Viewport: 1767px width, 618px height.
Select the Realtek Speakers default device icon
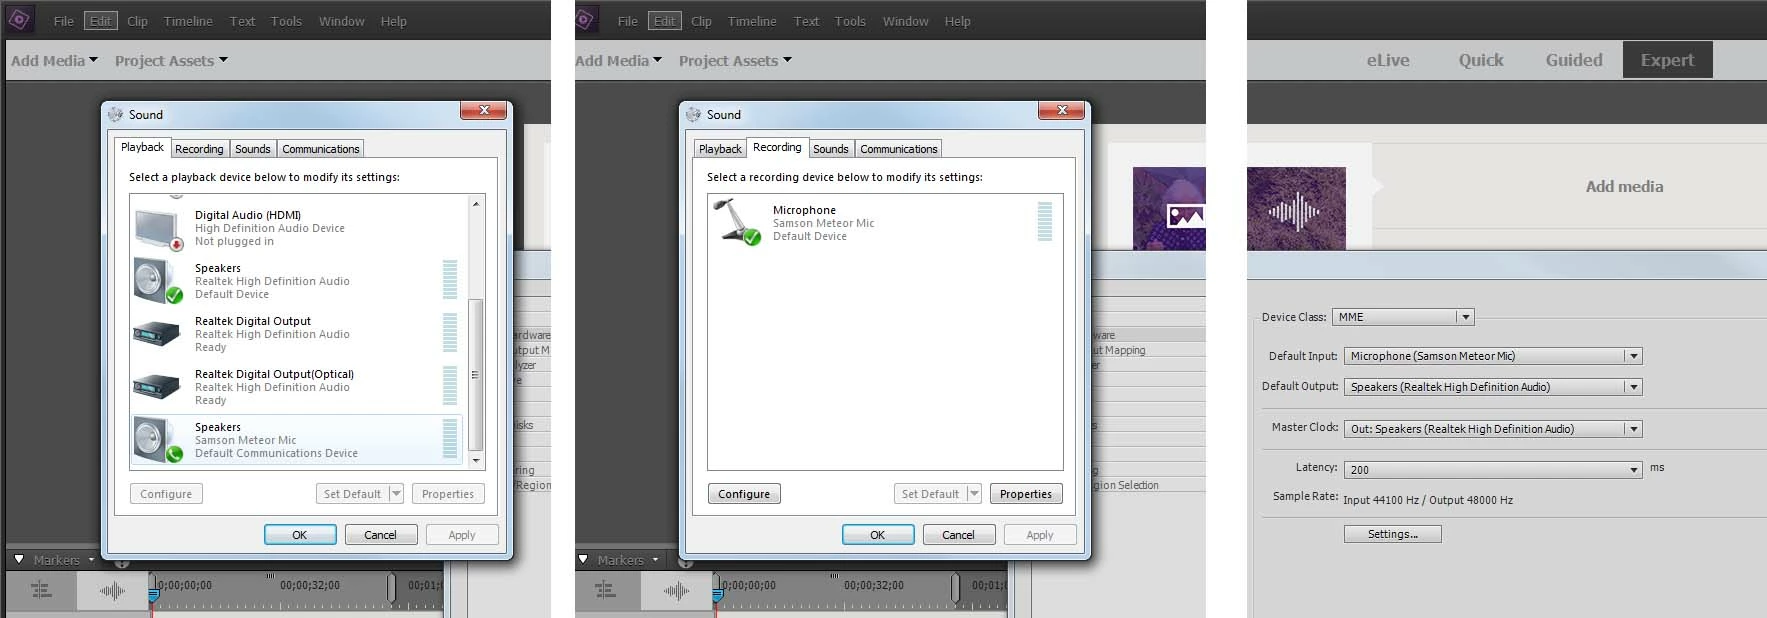coord(158,281)
